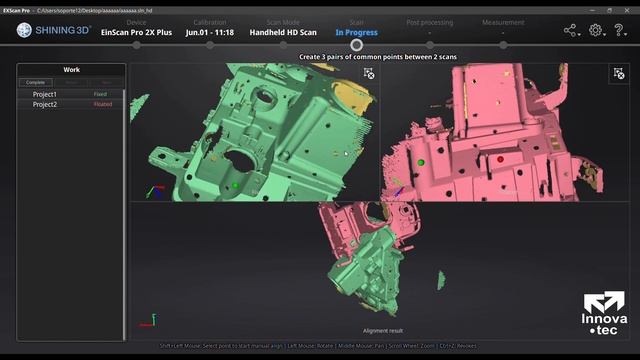Click the Post processing step dot on progress bar
This screenshot has height=360, width=640.
click(429, 45)
